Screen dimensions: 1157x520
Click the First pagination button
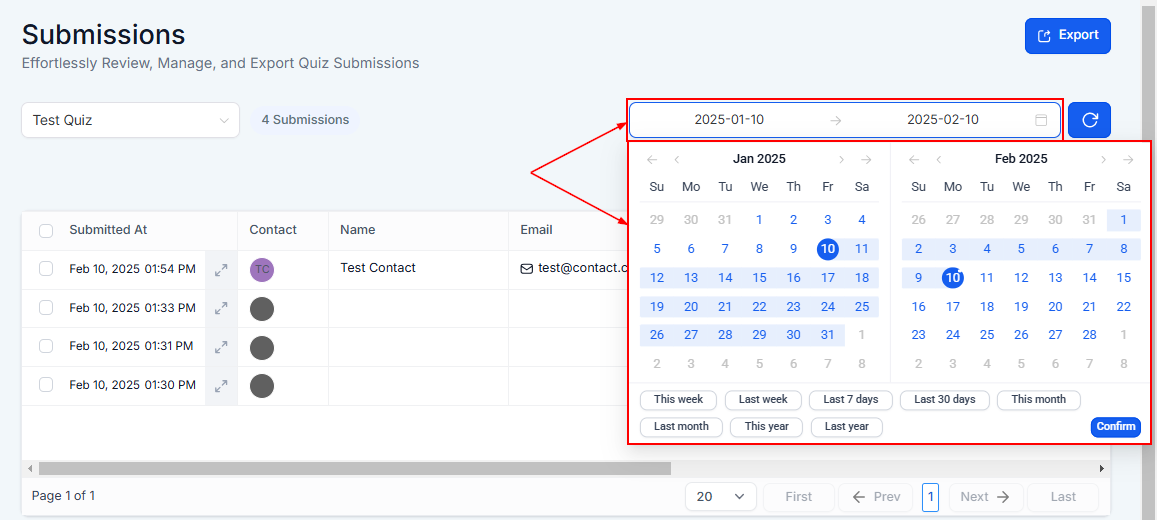point(798,497)
